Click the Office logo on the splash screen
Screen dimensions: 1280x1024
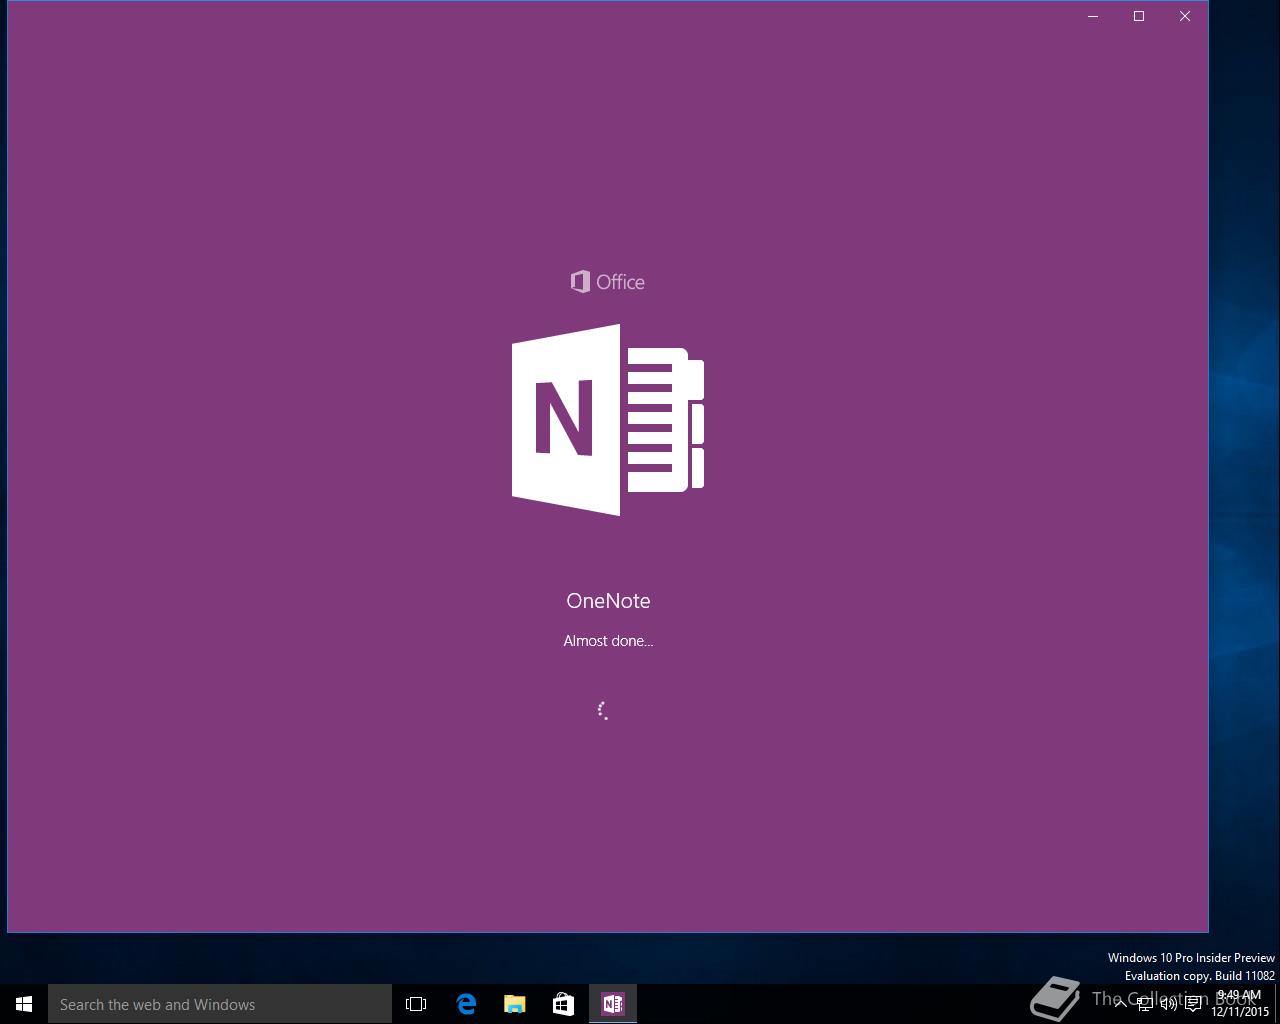pyautogui.click(x=608, y=282)
